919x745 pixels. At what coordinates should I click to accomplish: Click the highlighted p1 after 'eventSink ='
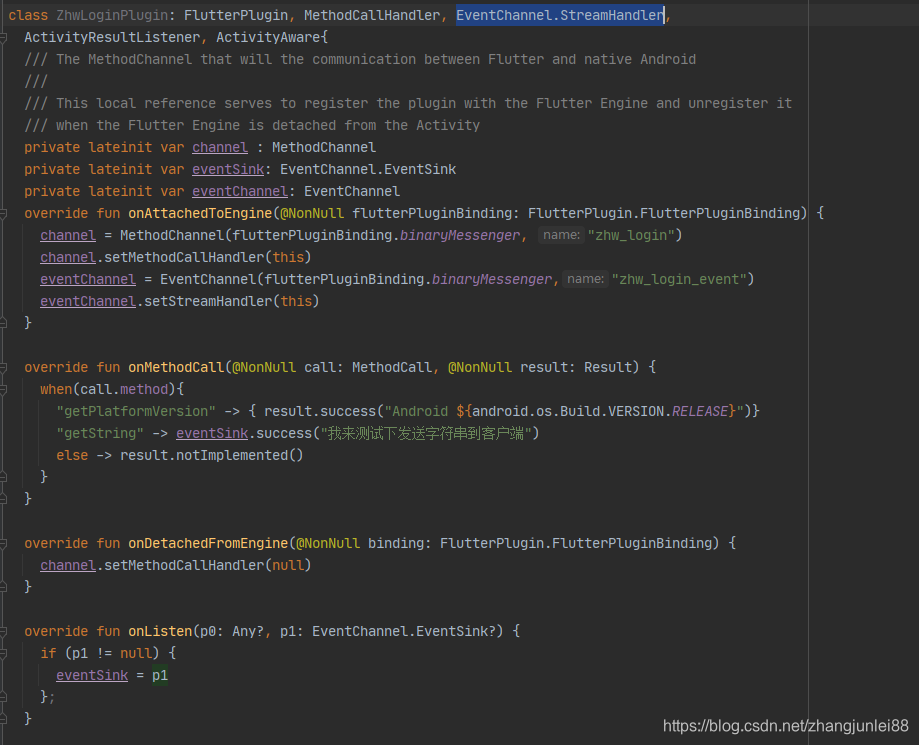160,675
